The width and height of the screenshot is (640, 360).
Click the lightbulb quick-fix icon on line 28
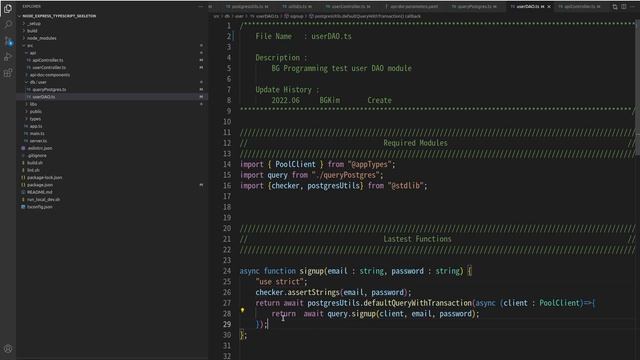[x=242, y=310]
